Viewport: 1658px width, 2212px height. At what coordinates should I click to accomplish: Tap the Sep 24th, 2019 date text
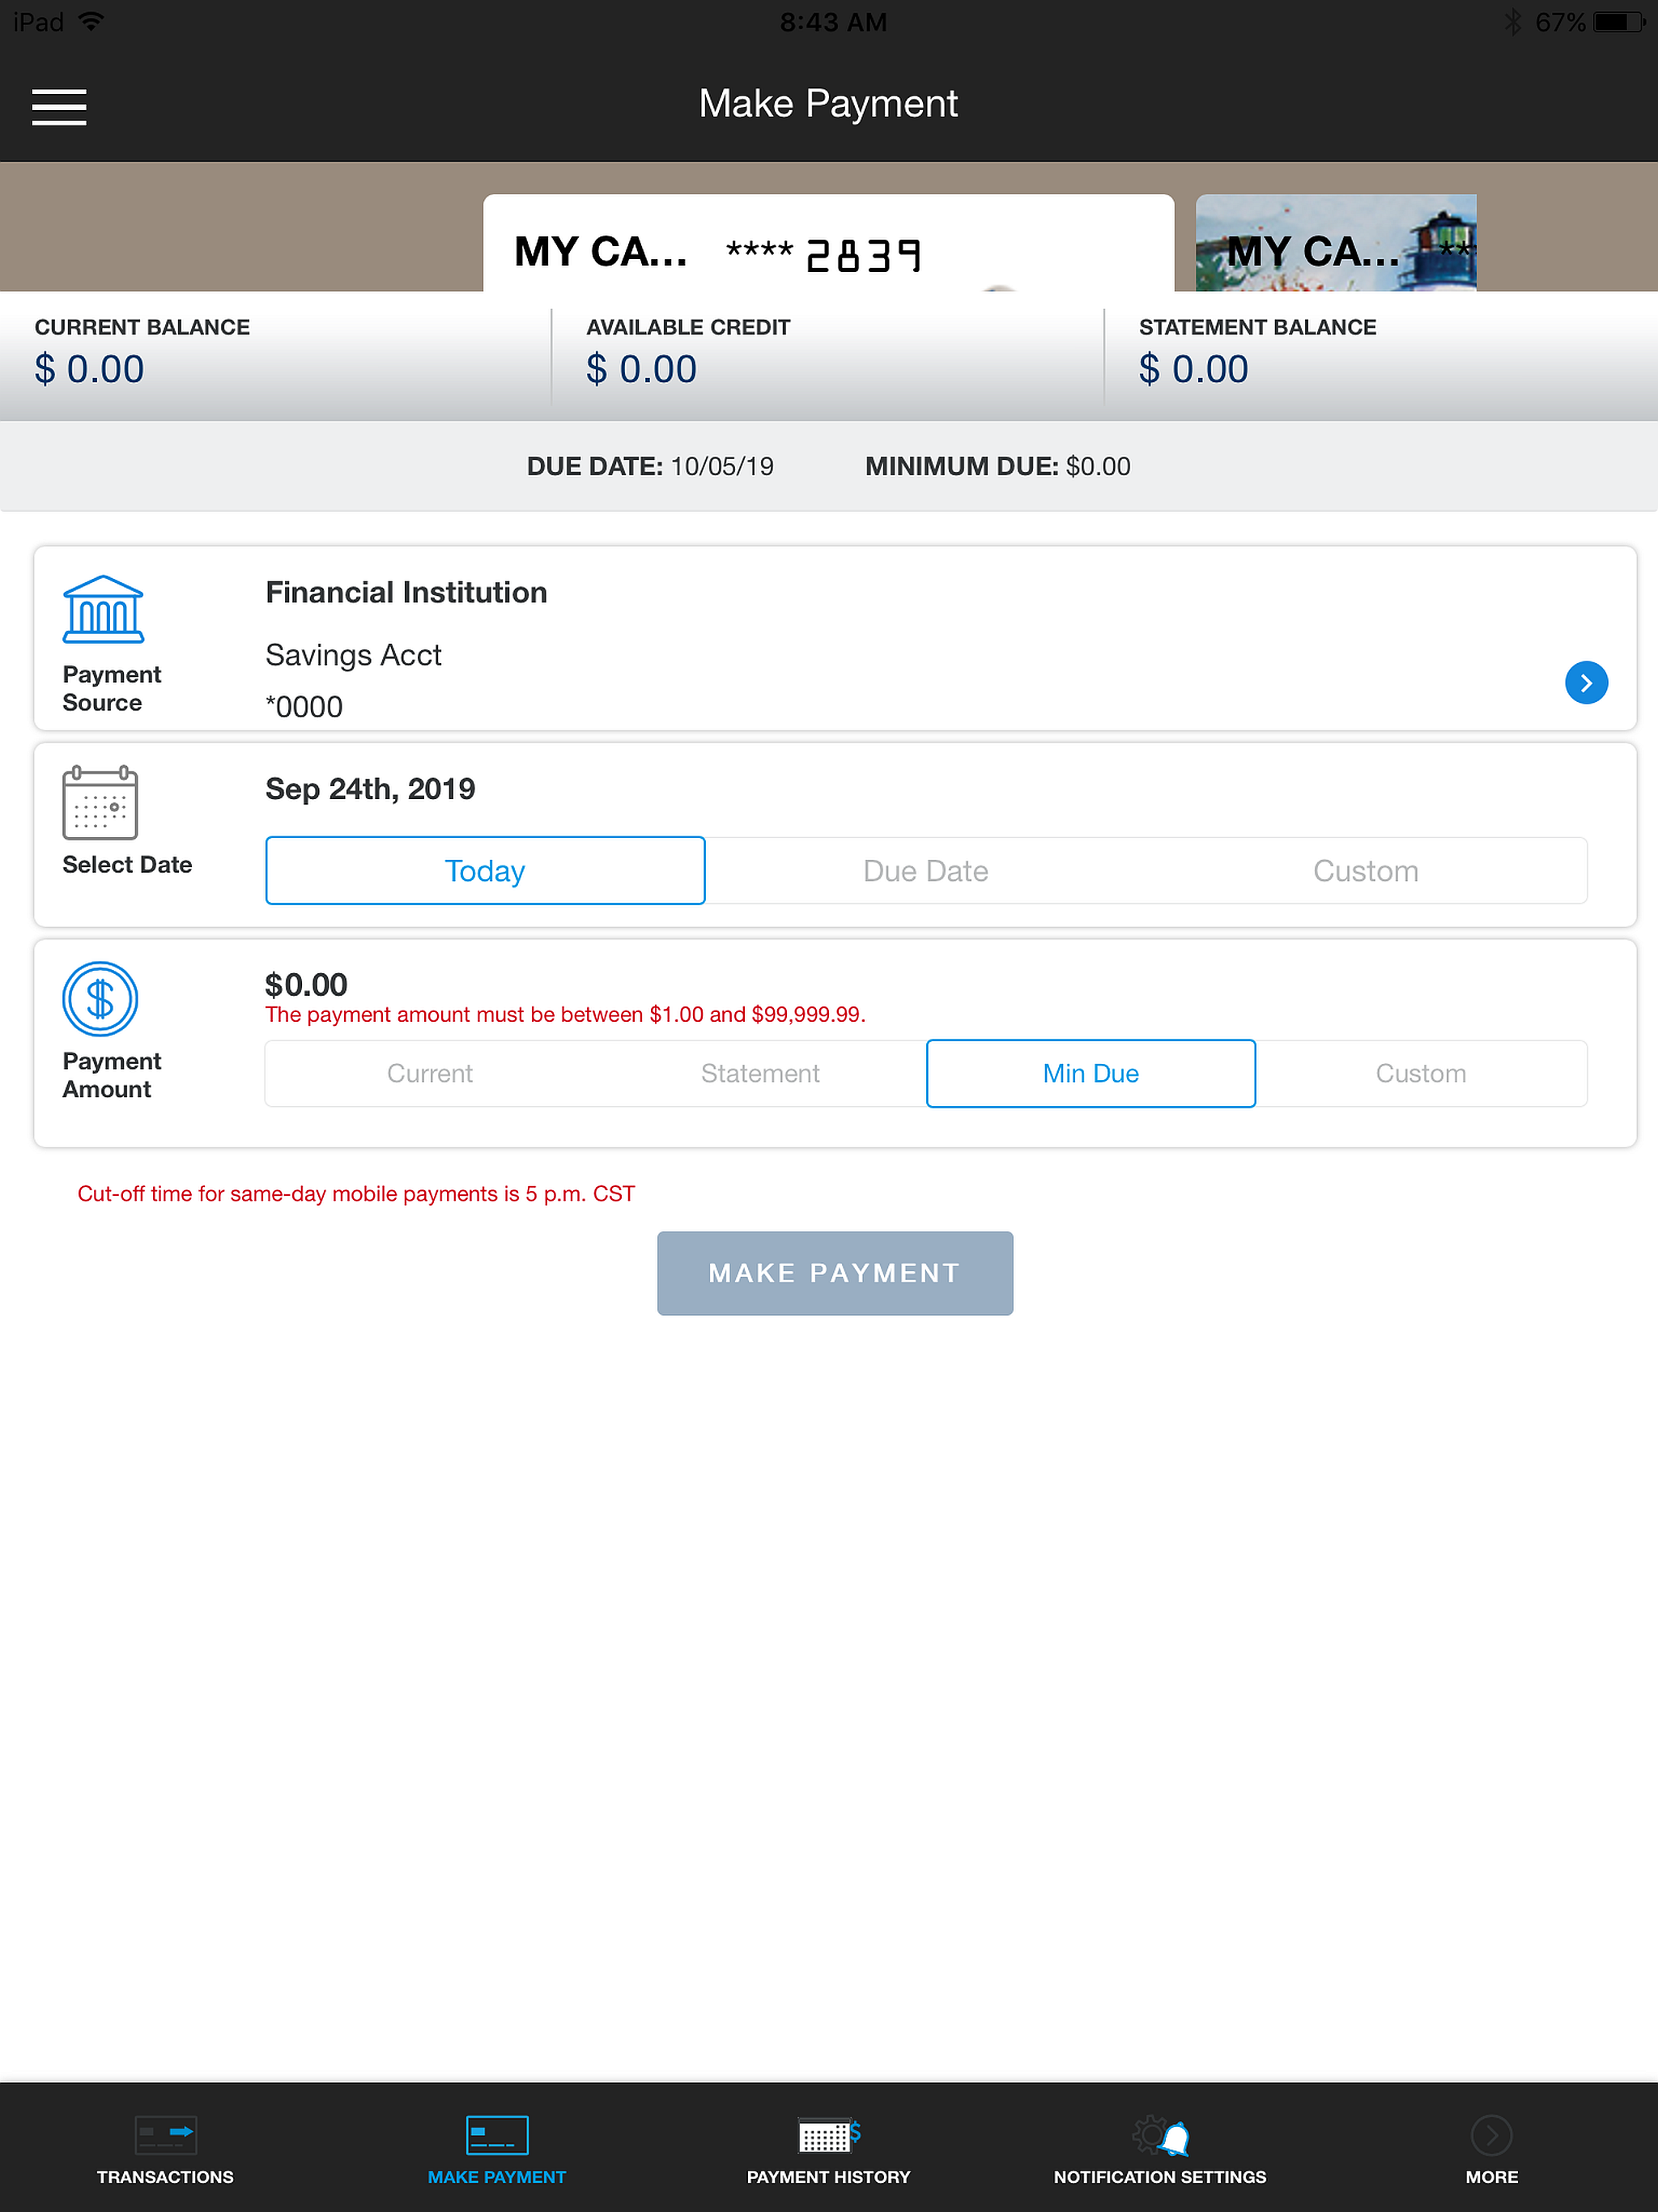click(370, 789)
